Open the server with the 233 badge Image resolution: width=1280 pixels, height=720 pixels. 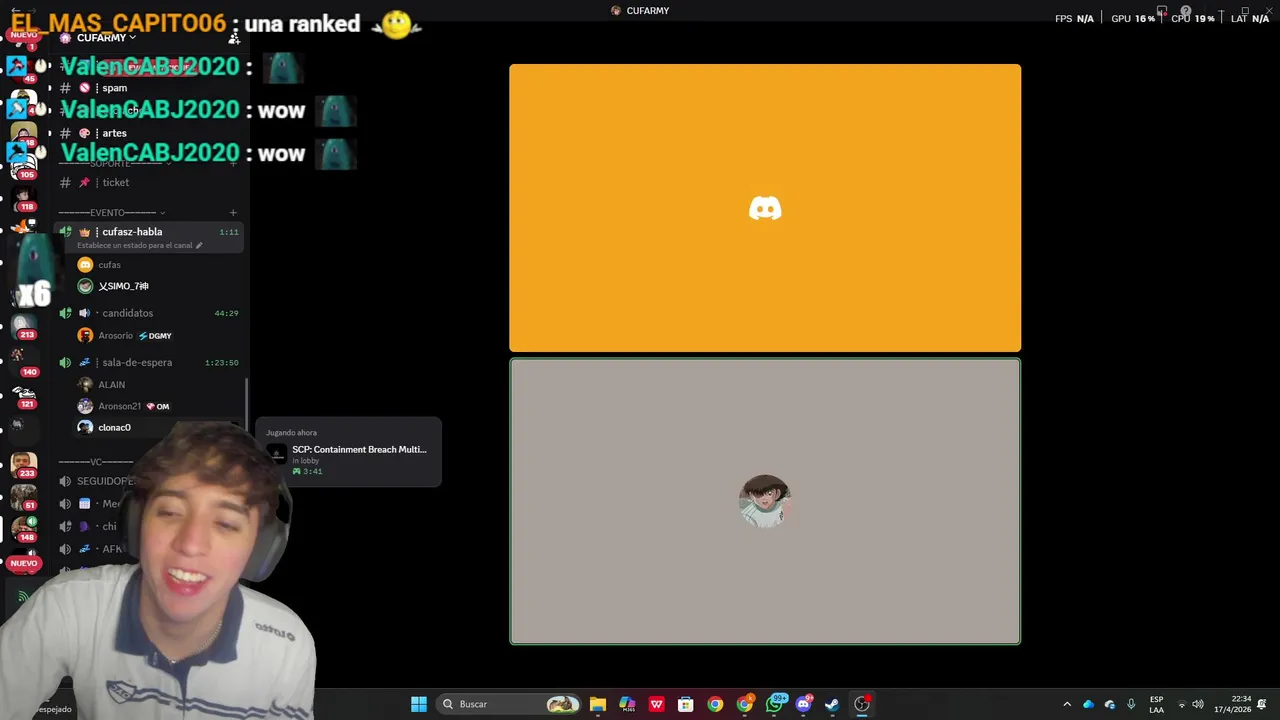24,465
